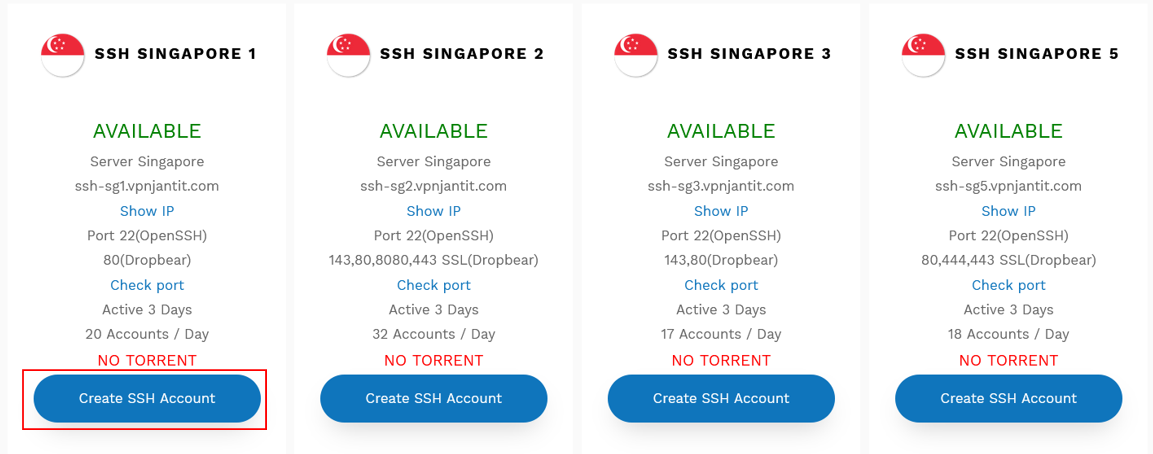Show IP for ssh-sg1 server

pos(147,211)
